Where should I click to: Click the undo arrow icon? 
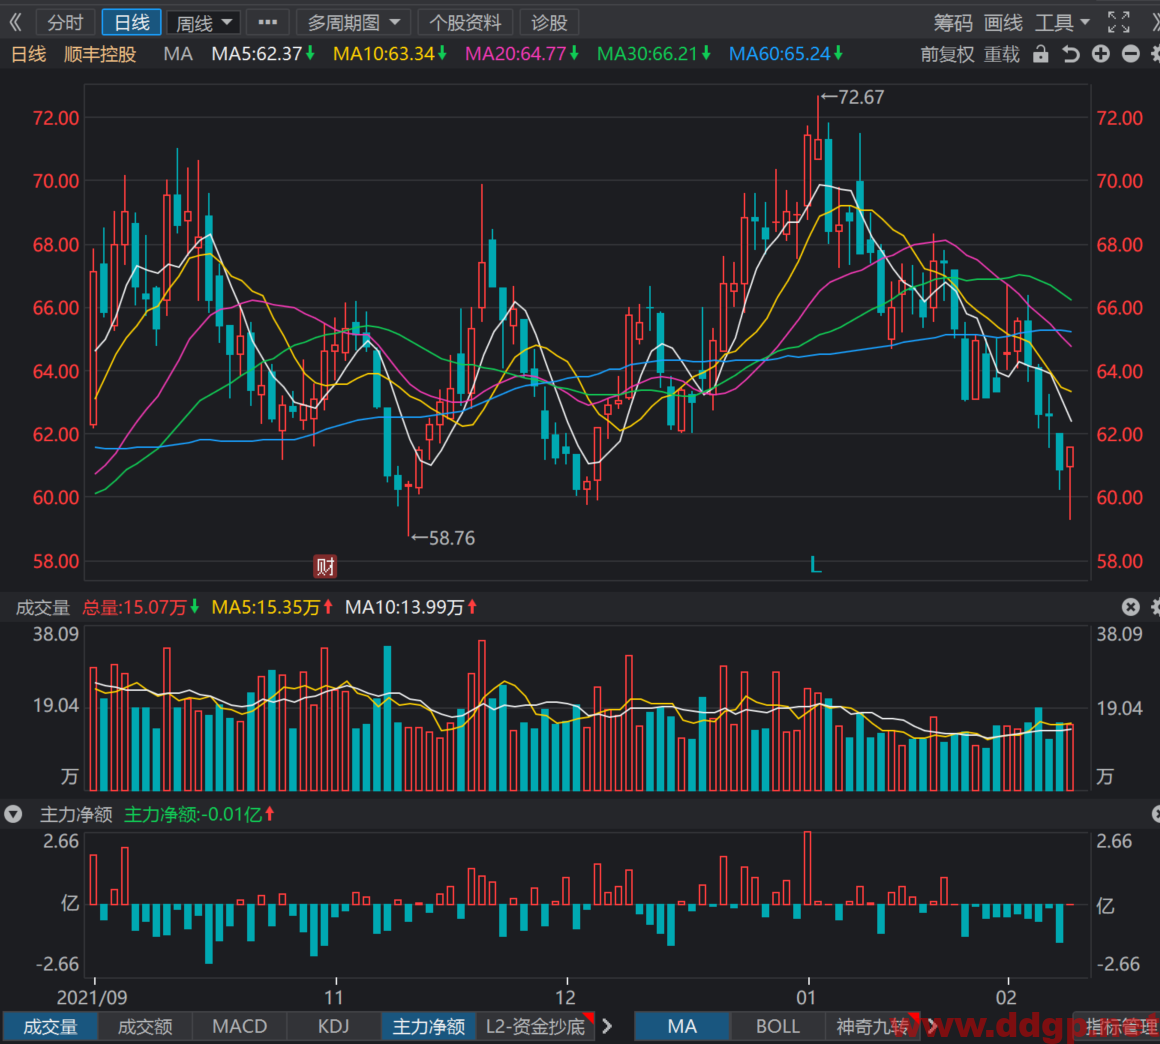[x=1070, y=54]
